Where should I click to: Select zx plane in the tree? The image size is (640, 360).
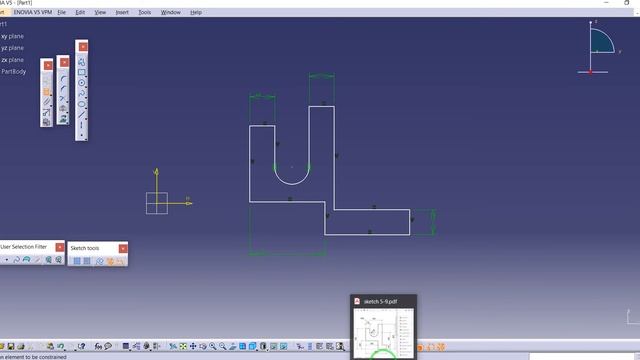point(12,60)
